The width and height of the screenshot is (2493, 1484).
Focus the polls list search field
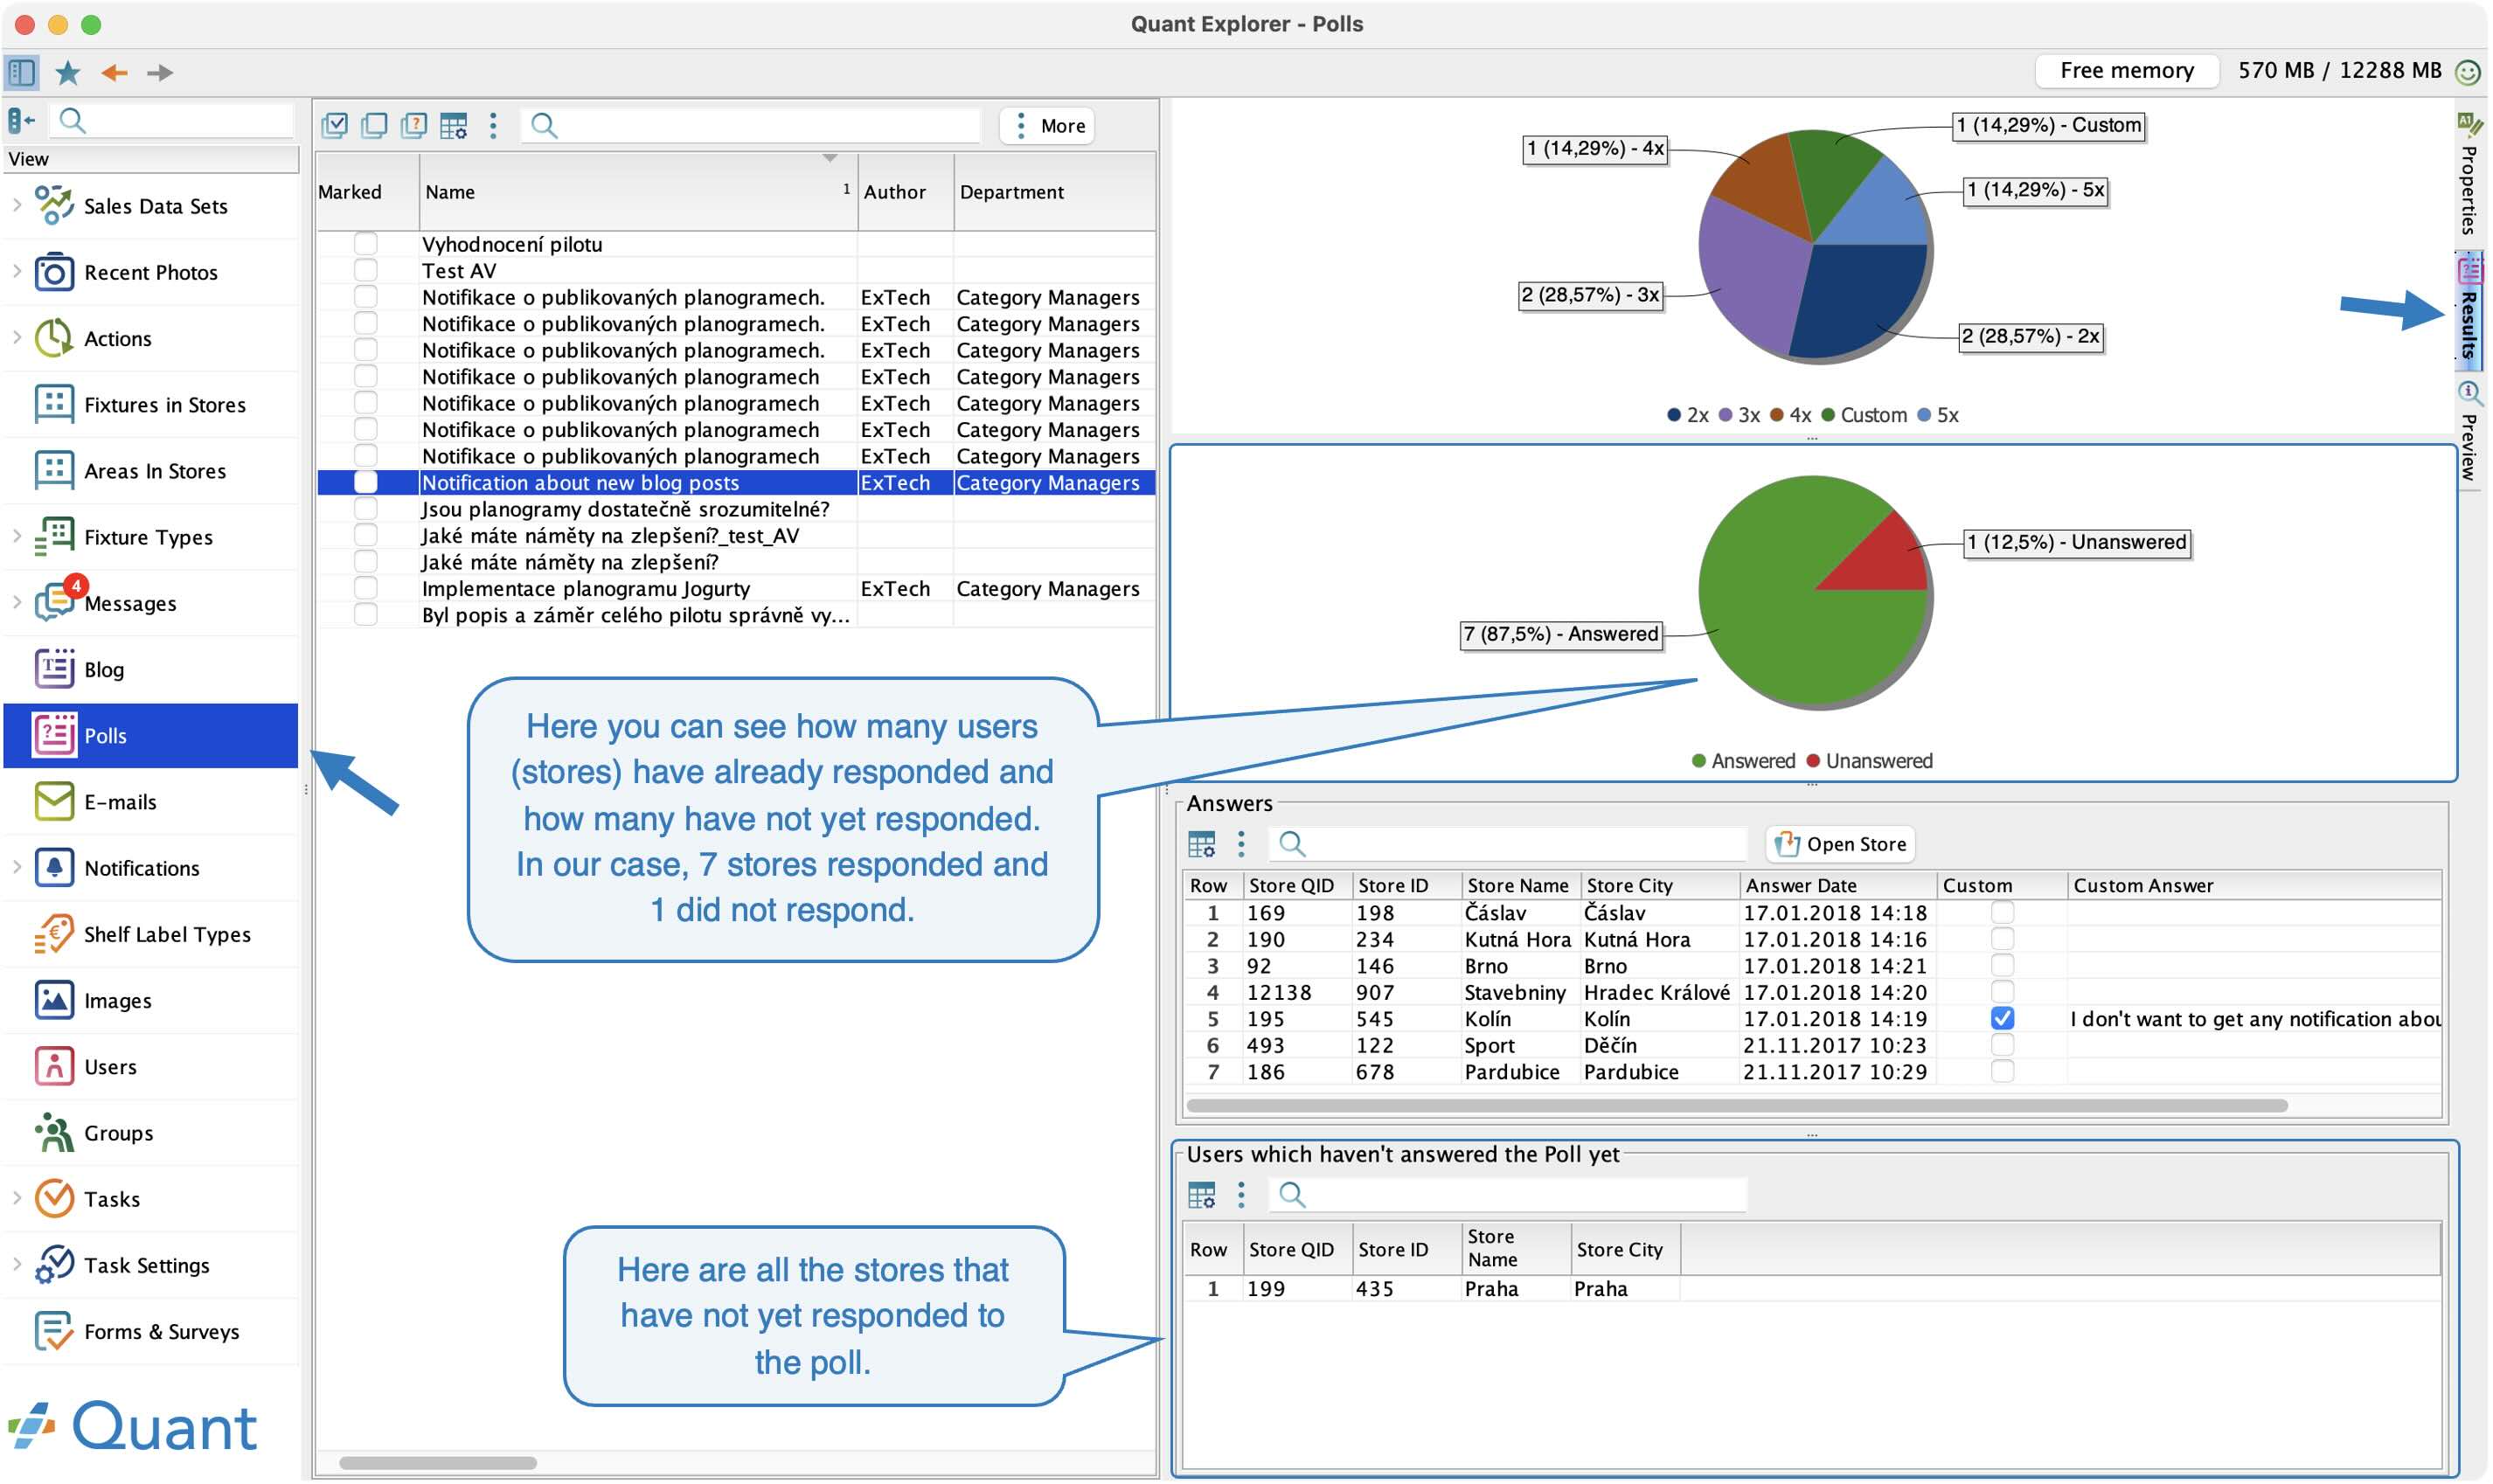click(x=752, y=125)
